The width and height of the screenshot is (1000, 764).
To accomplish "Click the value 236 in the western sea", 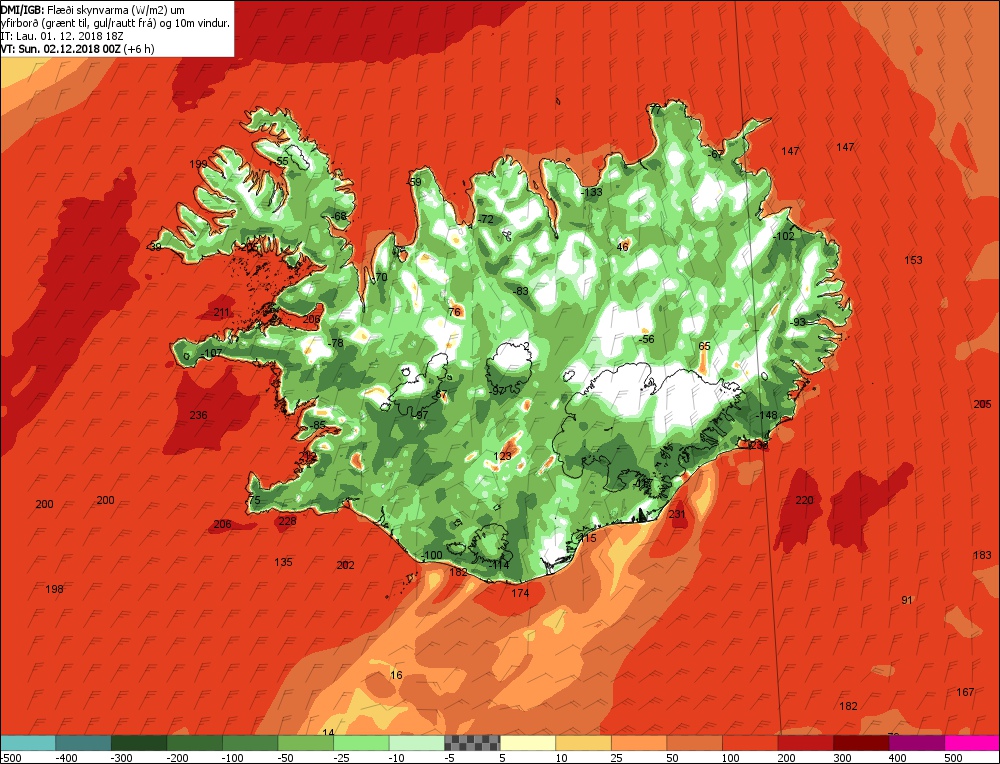I will (x=198, y=415).
